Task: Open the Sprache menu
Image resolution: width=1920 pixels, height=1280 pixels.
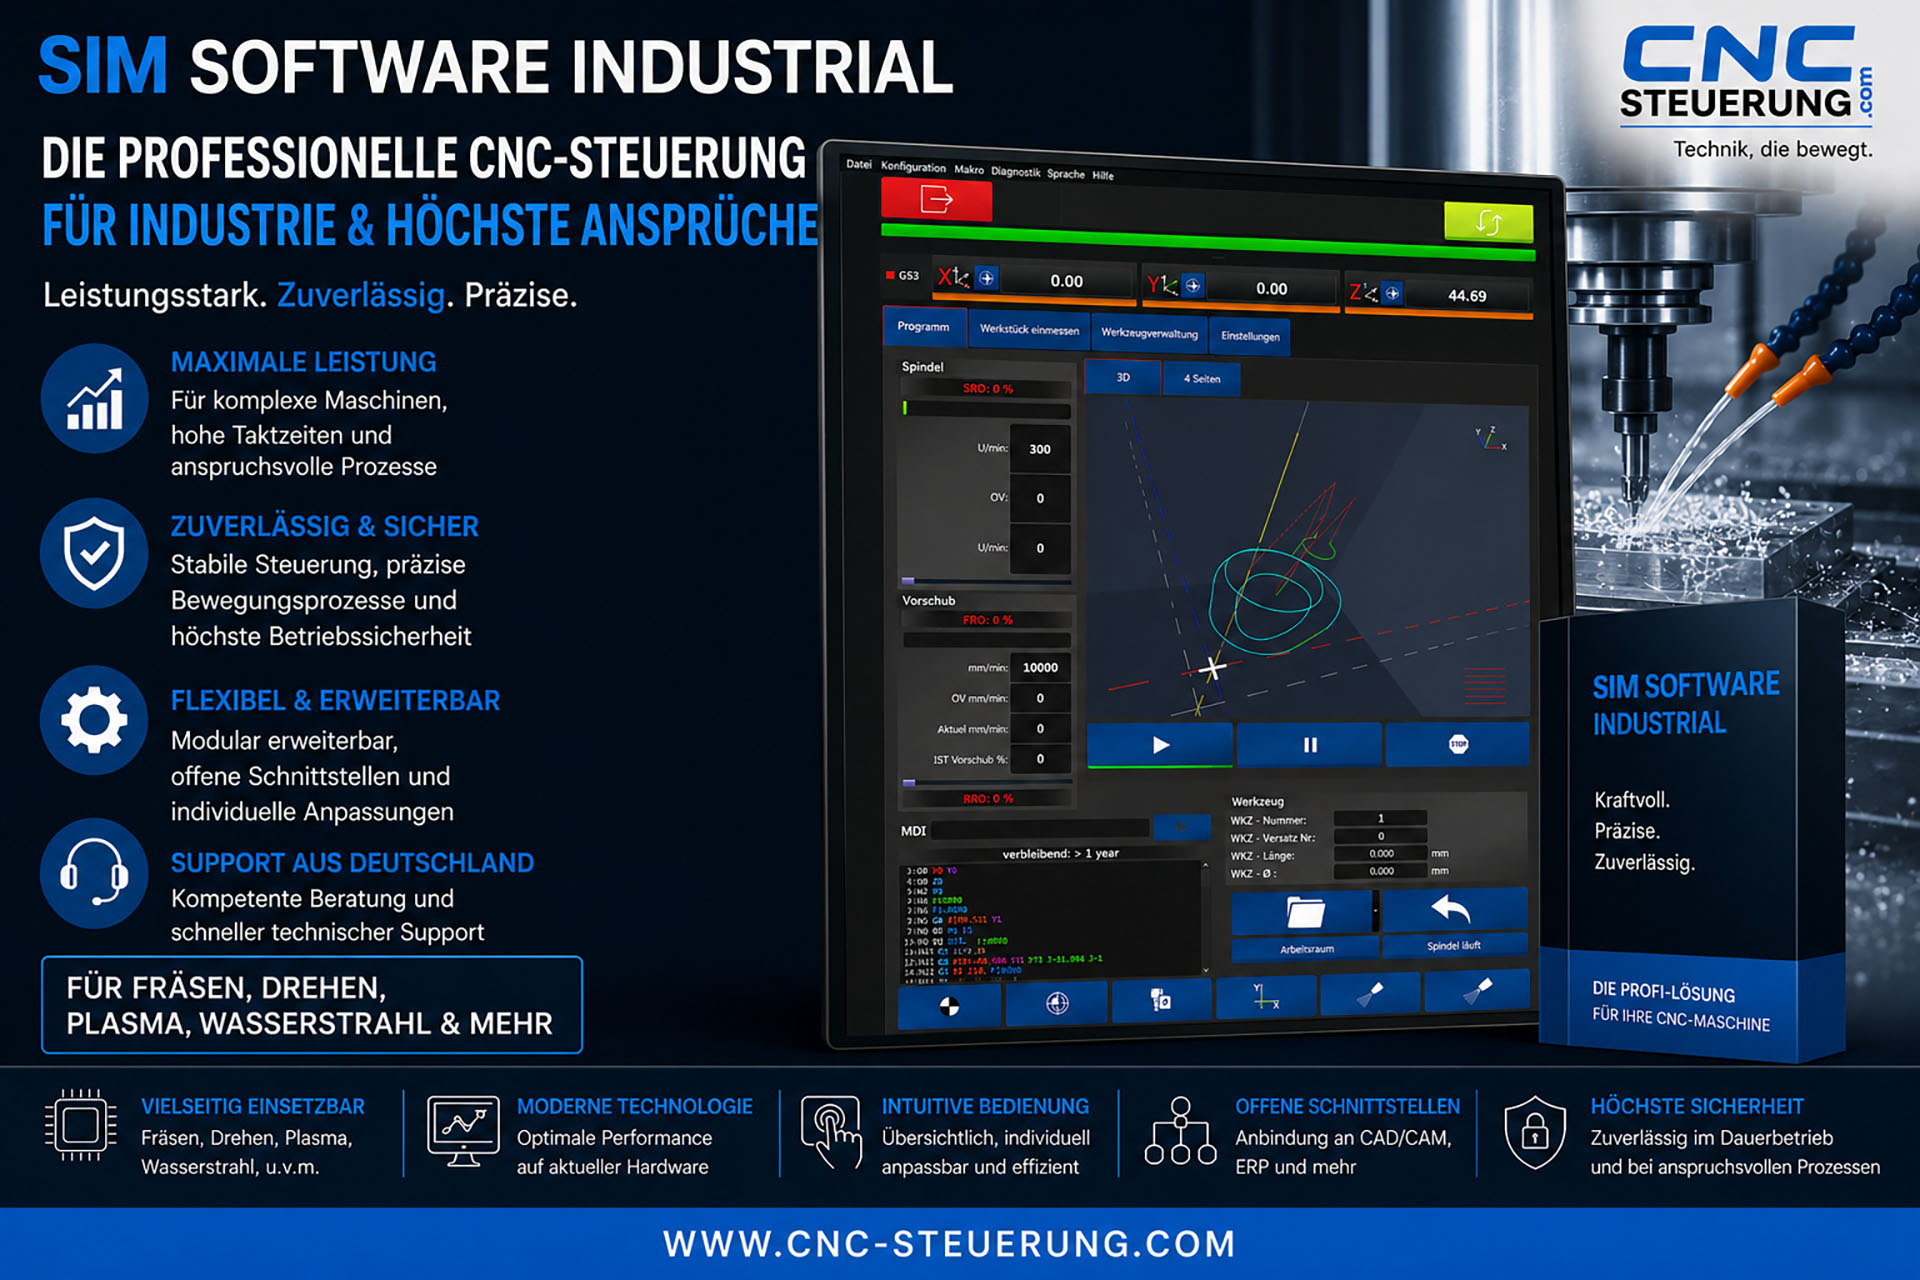Action: coord(1066,174)
